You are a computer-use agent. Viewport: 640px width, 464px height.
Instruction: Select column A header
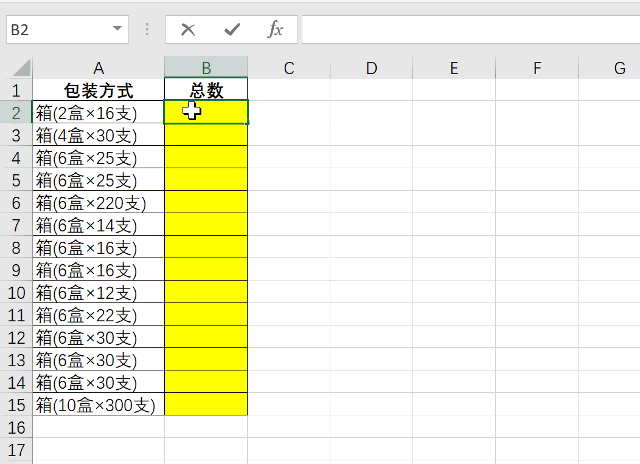pyautogui.click(x=98, y=68)
